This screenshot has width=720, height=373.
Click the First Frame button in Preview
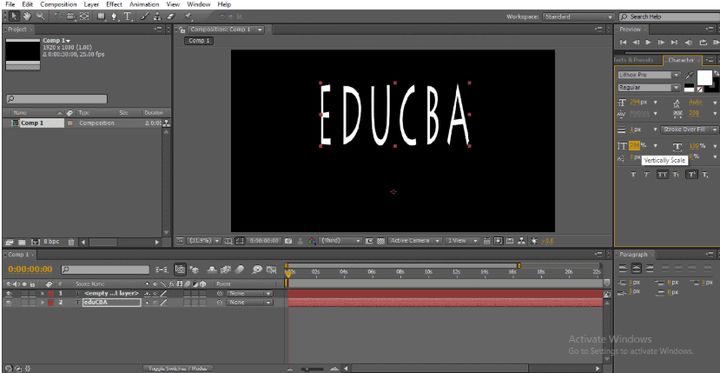[x=623, y=42]
